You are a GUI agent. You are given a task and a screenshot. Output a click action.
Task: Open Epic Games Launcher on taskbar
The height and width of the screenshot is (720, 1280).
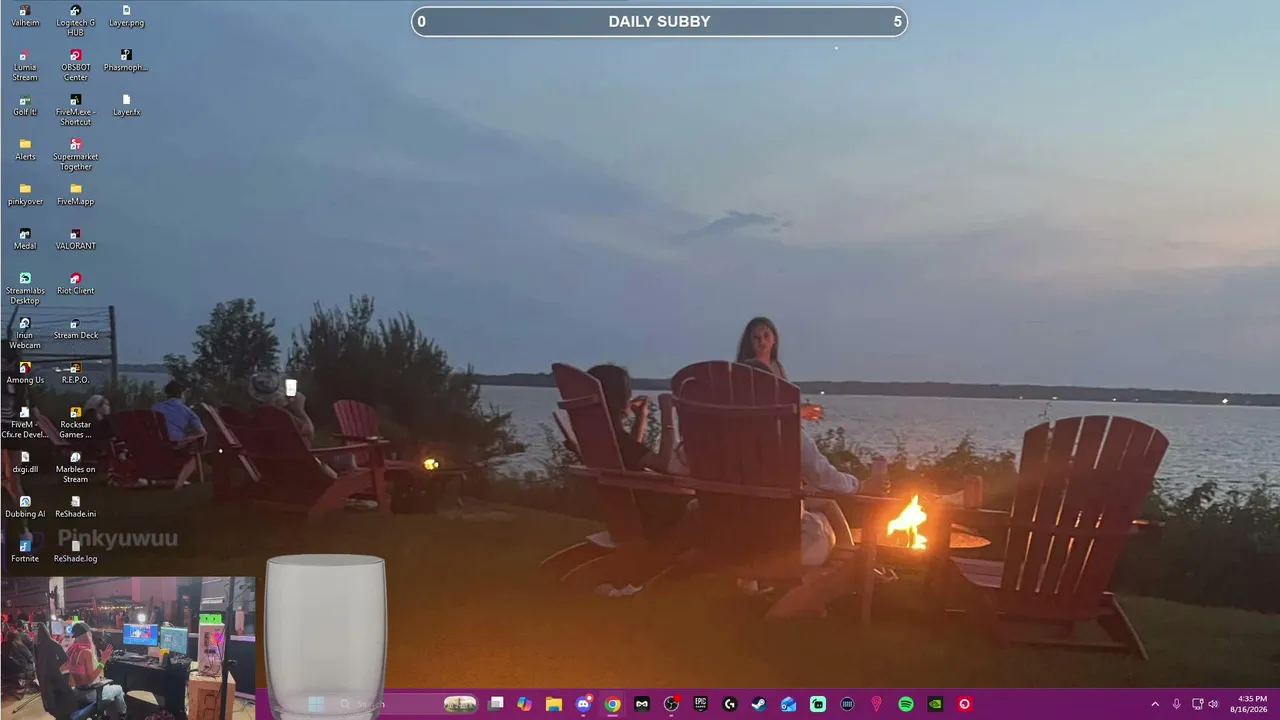tap(700, 704)
